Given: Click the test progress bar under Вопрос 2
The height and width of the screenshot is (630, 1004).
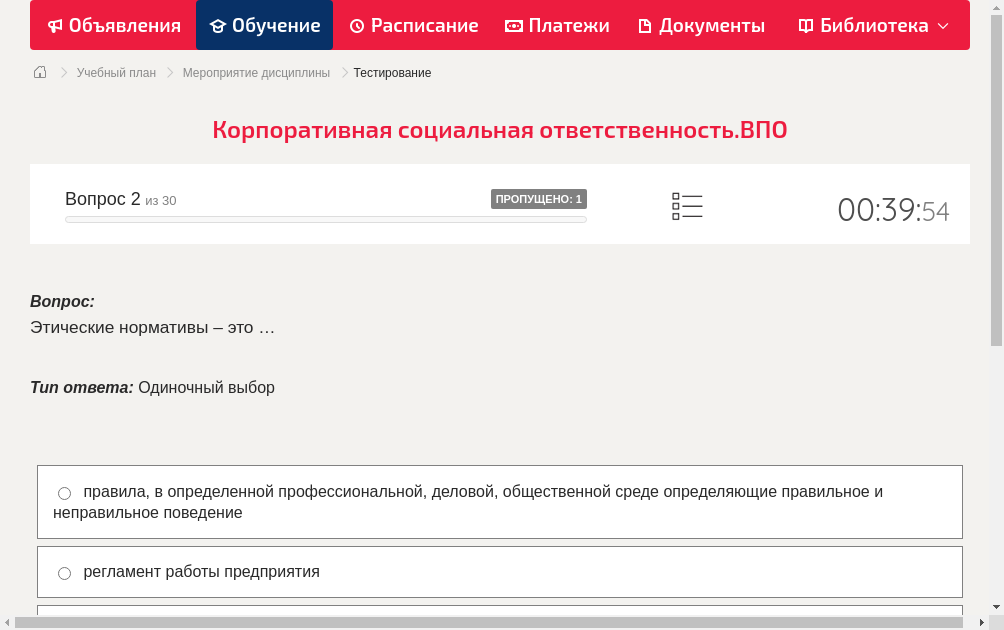Looking at the screenshot, I should click(x=325, y=219).
